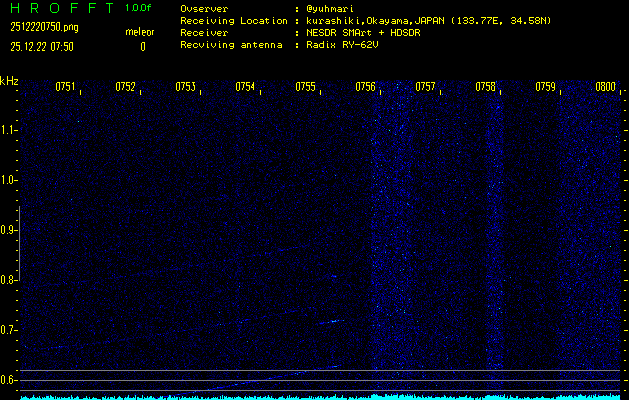Click the 0.7 kHz axis label

point(8,330)
